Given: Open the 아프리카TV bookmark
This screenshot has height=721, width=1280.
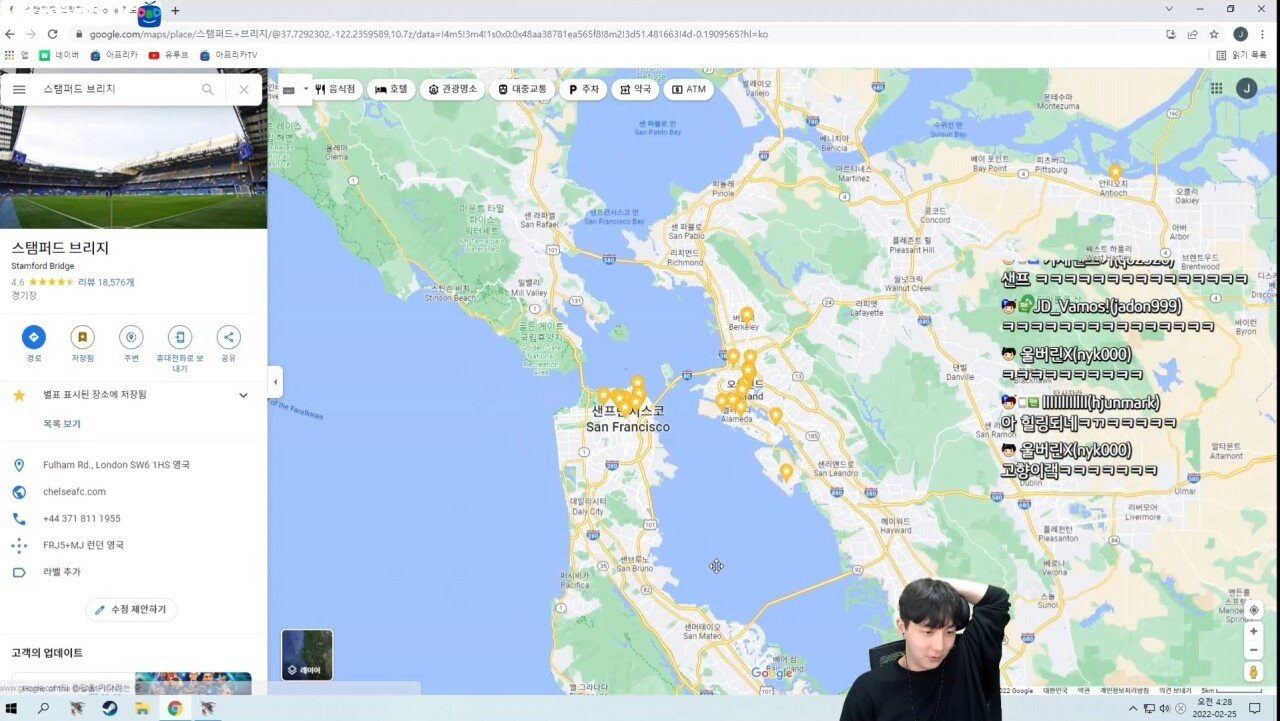Looking at the screenshot, I should point(228,55).
